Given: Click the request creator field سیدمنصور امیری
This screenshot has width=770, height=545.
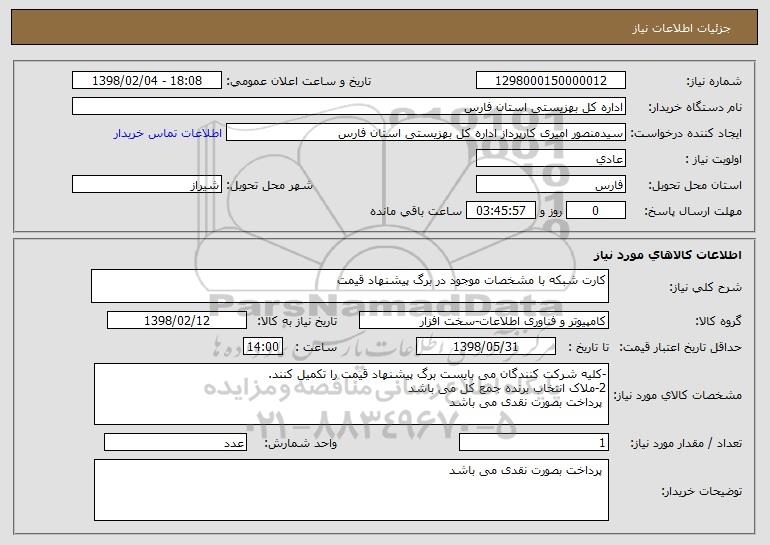Looking at the screenshot, I should (426, 133).
